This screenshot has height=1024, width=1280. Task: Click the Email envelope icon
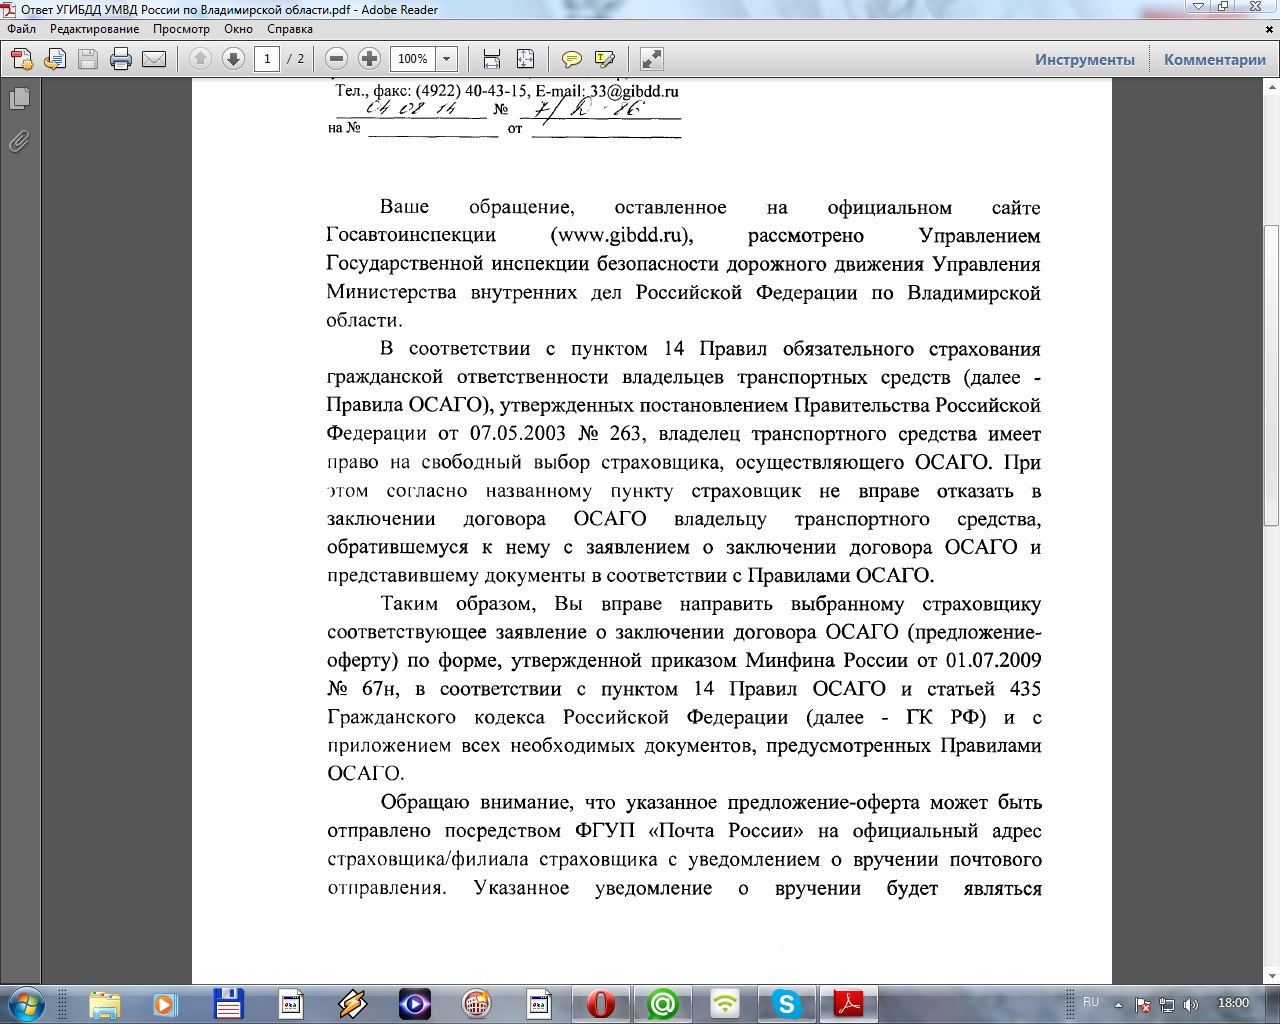[x=154, y=59]
